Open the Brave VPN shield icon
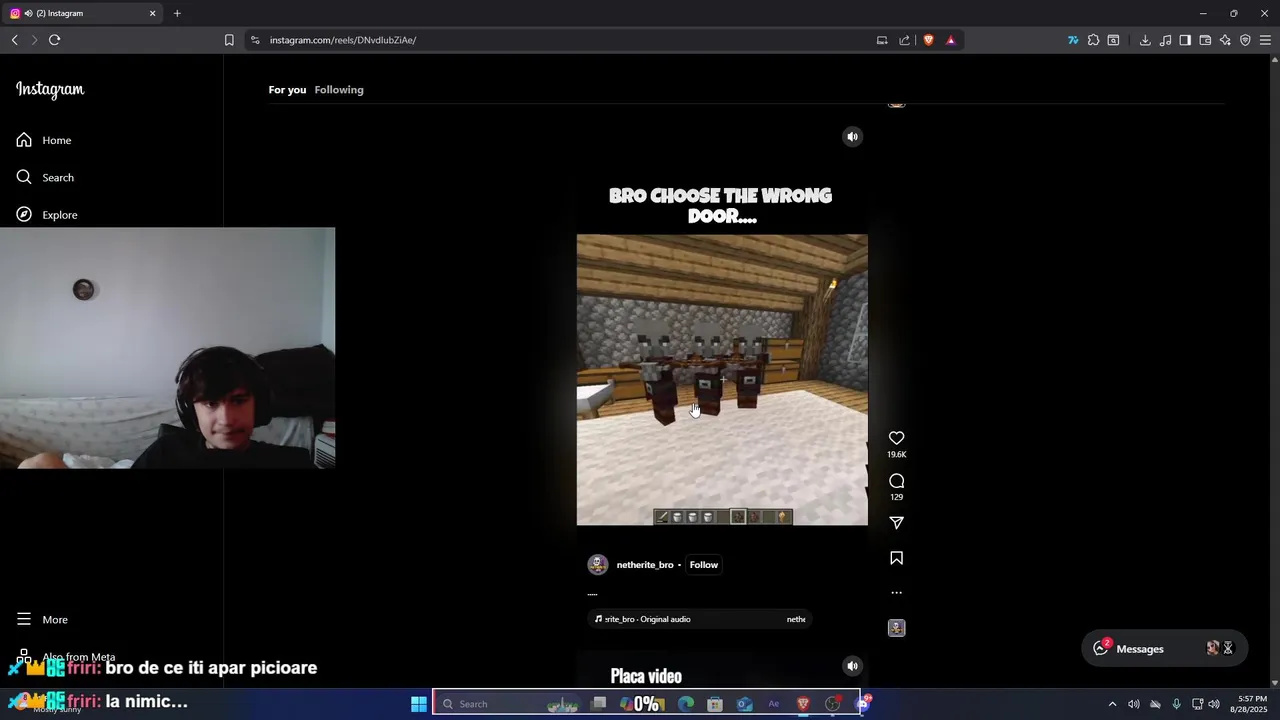Viewport: 1280px width, 720px height. [x=1245, y=40]
